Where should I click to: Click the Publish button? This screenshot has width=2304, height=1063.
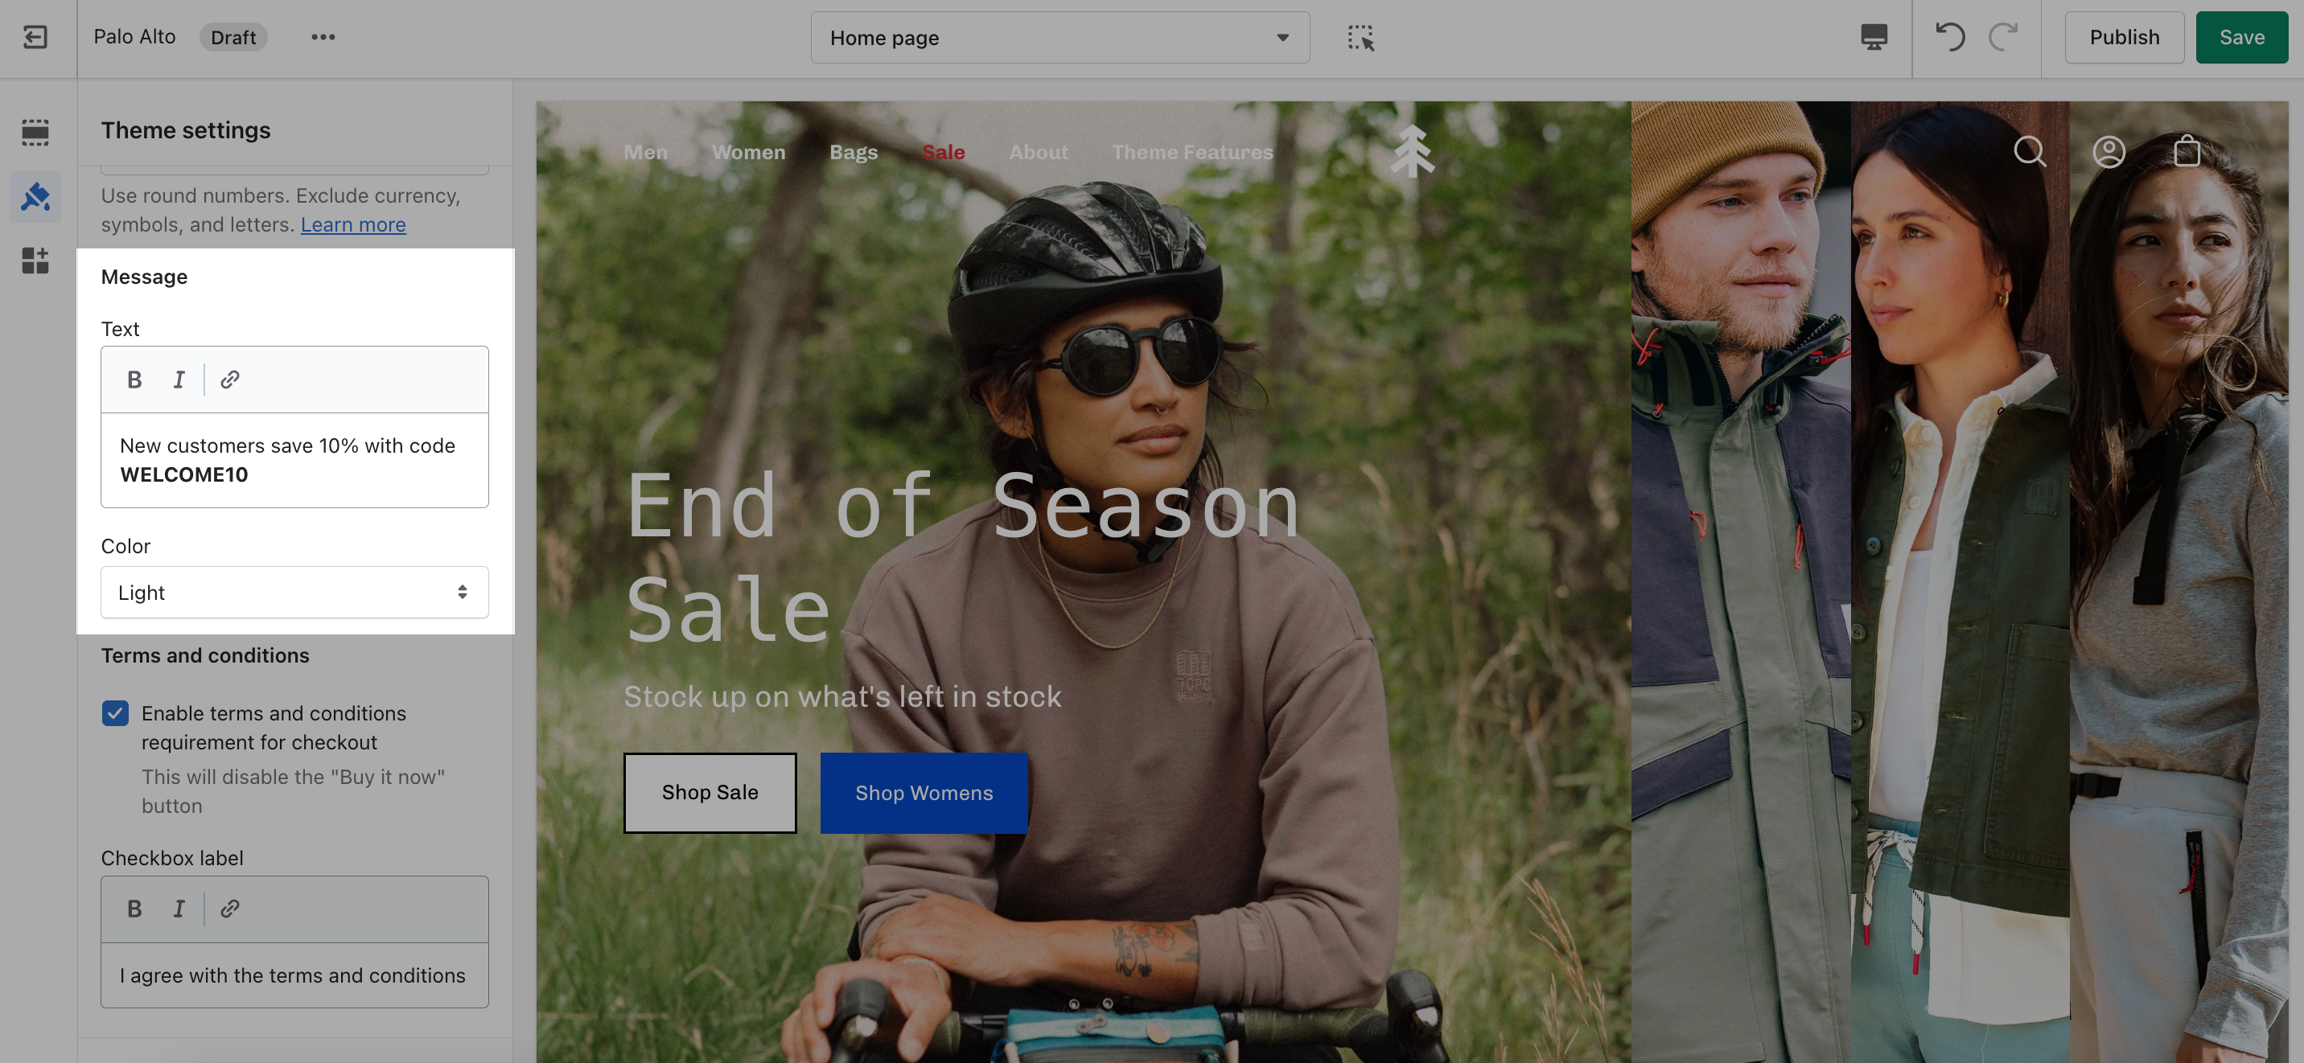[2124, 37]
